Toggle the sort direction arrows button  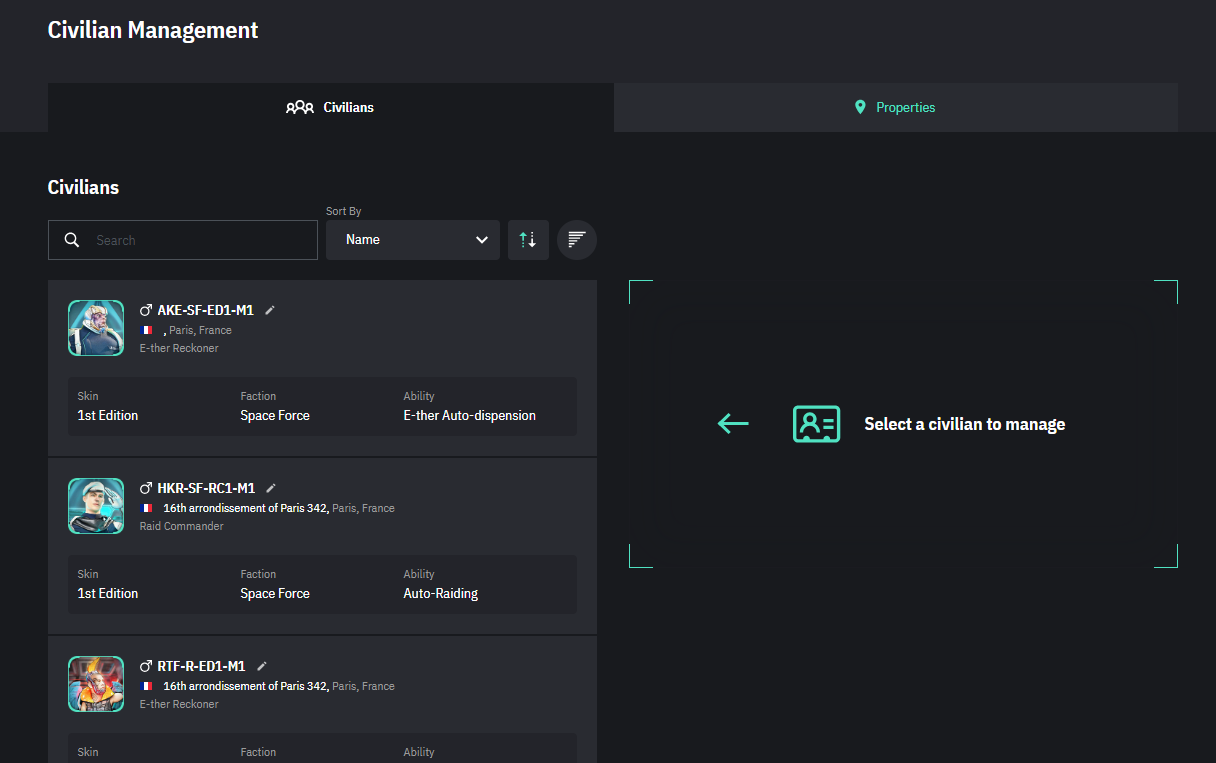coord(528,240)
